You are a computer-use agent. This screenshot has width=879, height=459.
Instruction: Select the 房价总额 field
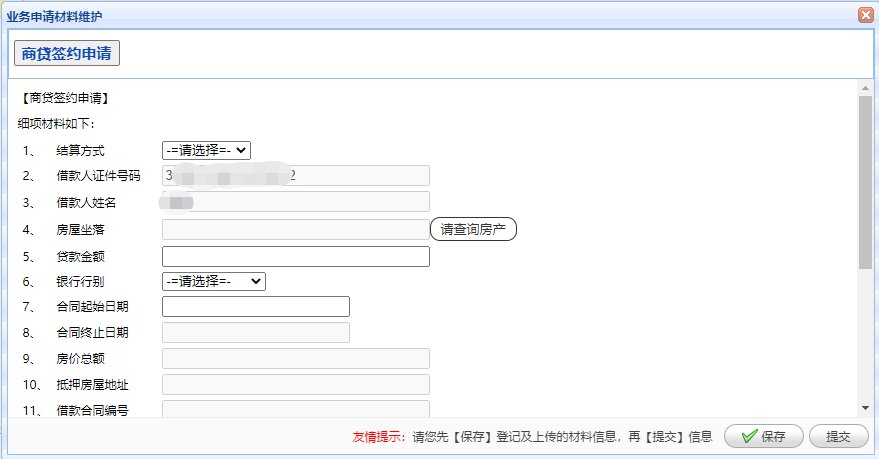coord(295,359)
